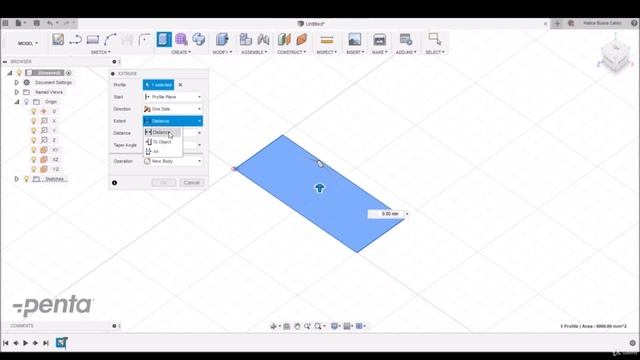The width and height of the screenshot is (640, 360).
Task: Open the MODEL workspace dropdown
Action: (28, 43)
